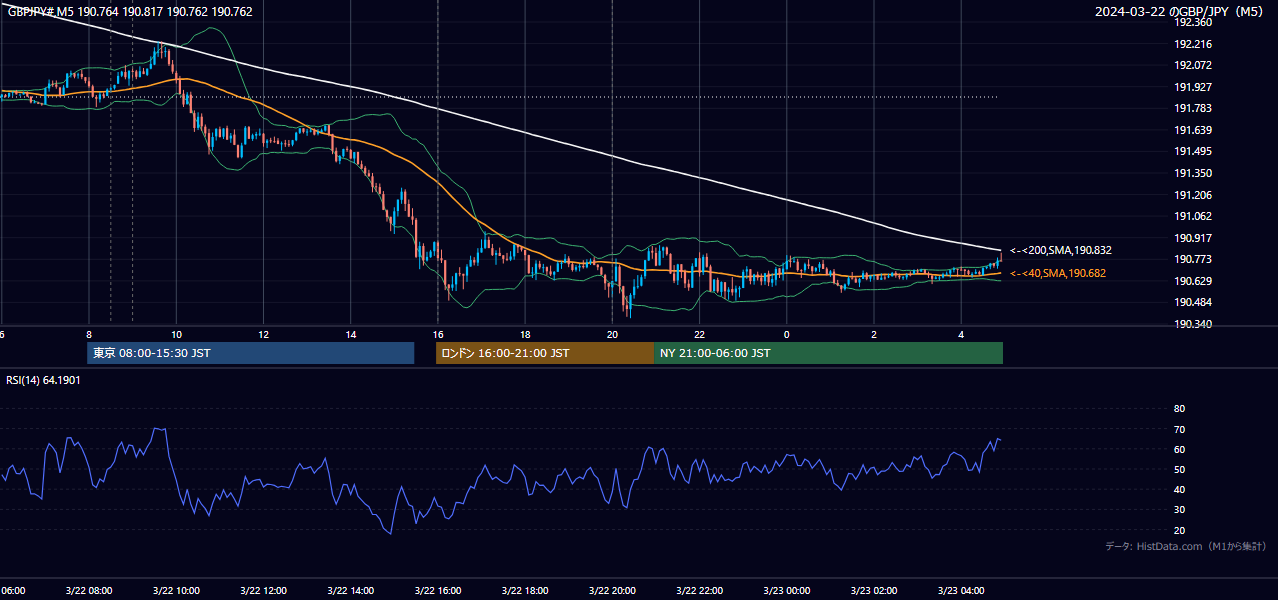
Task: Click the '3/22 10:00' bottom time label
Action: tap(176, 590)
